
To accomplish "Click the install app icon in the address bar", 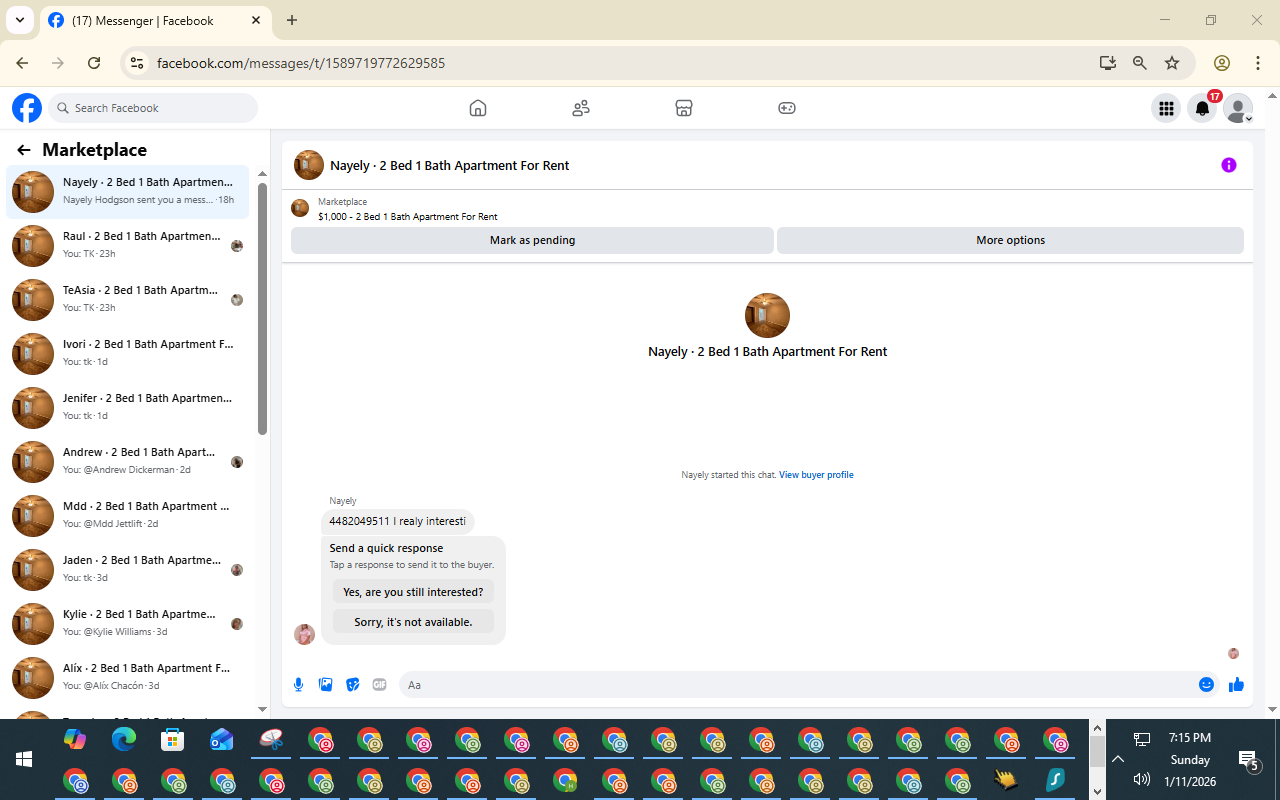I will (x=1107, y=63).
